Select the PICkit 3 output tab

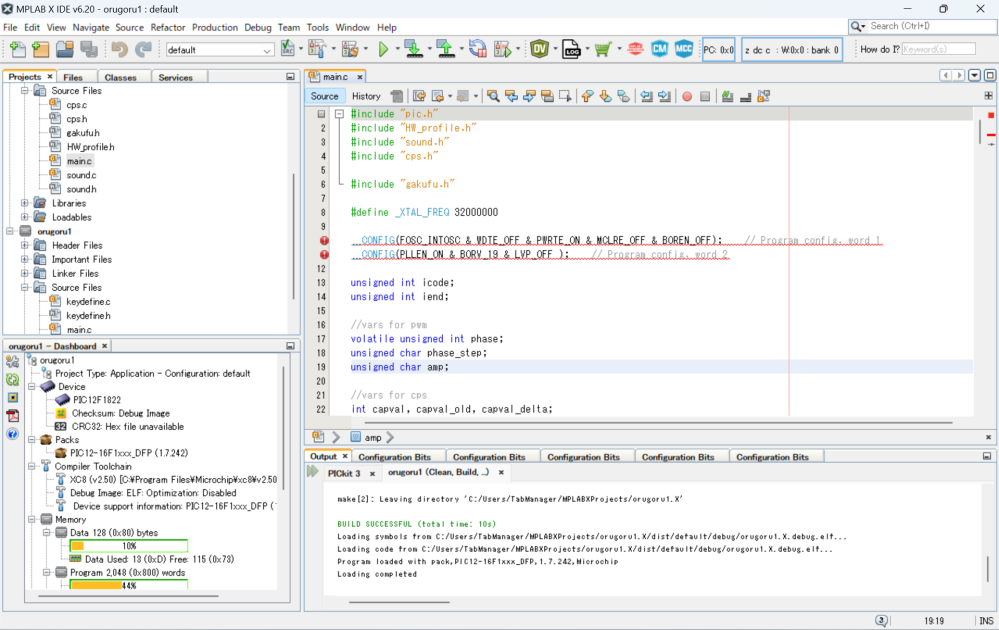344,473
